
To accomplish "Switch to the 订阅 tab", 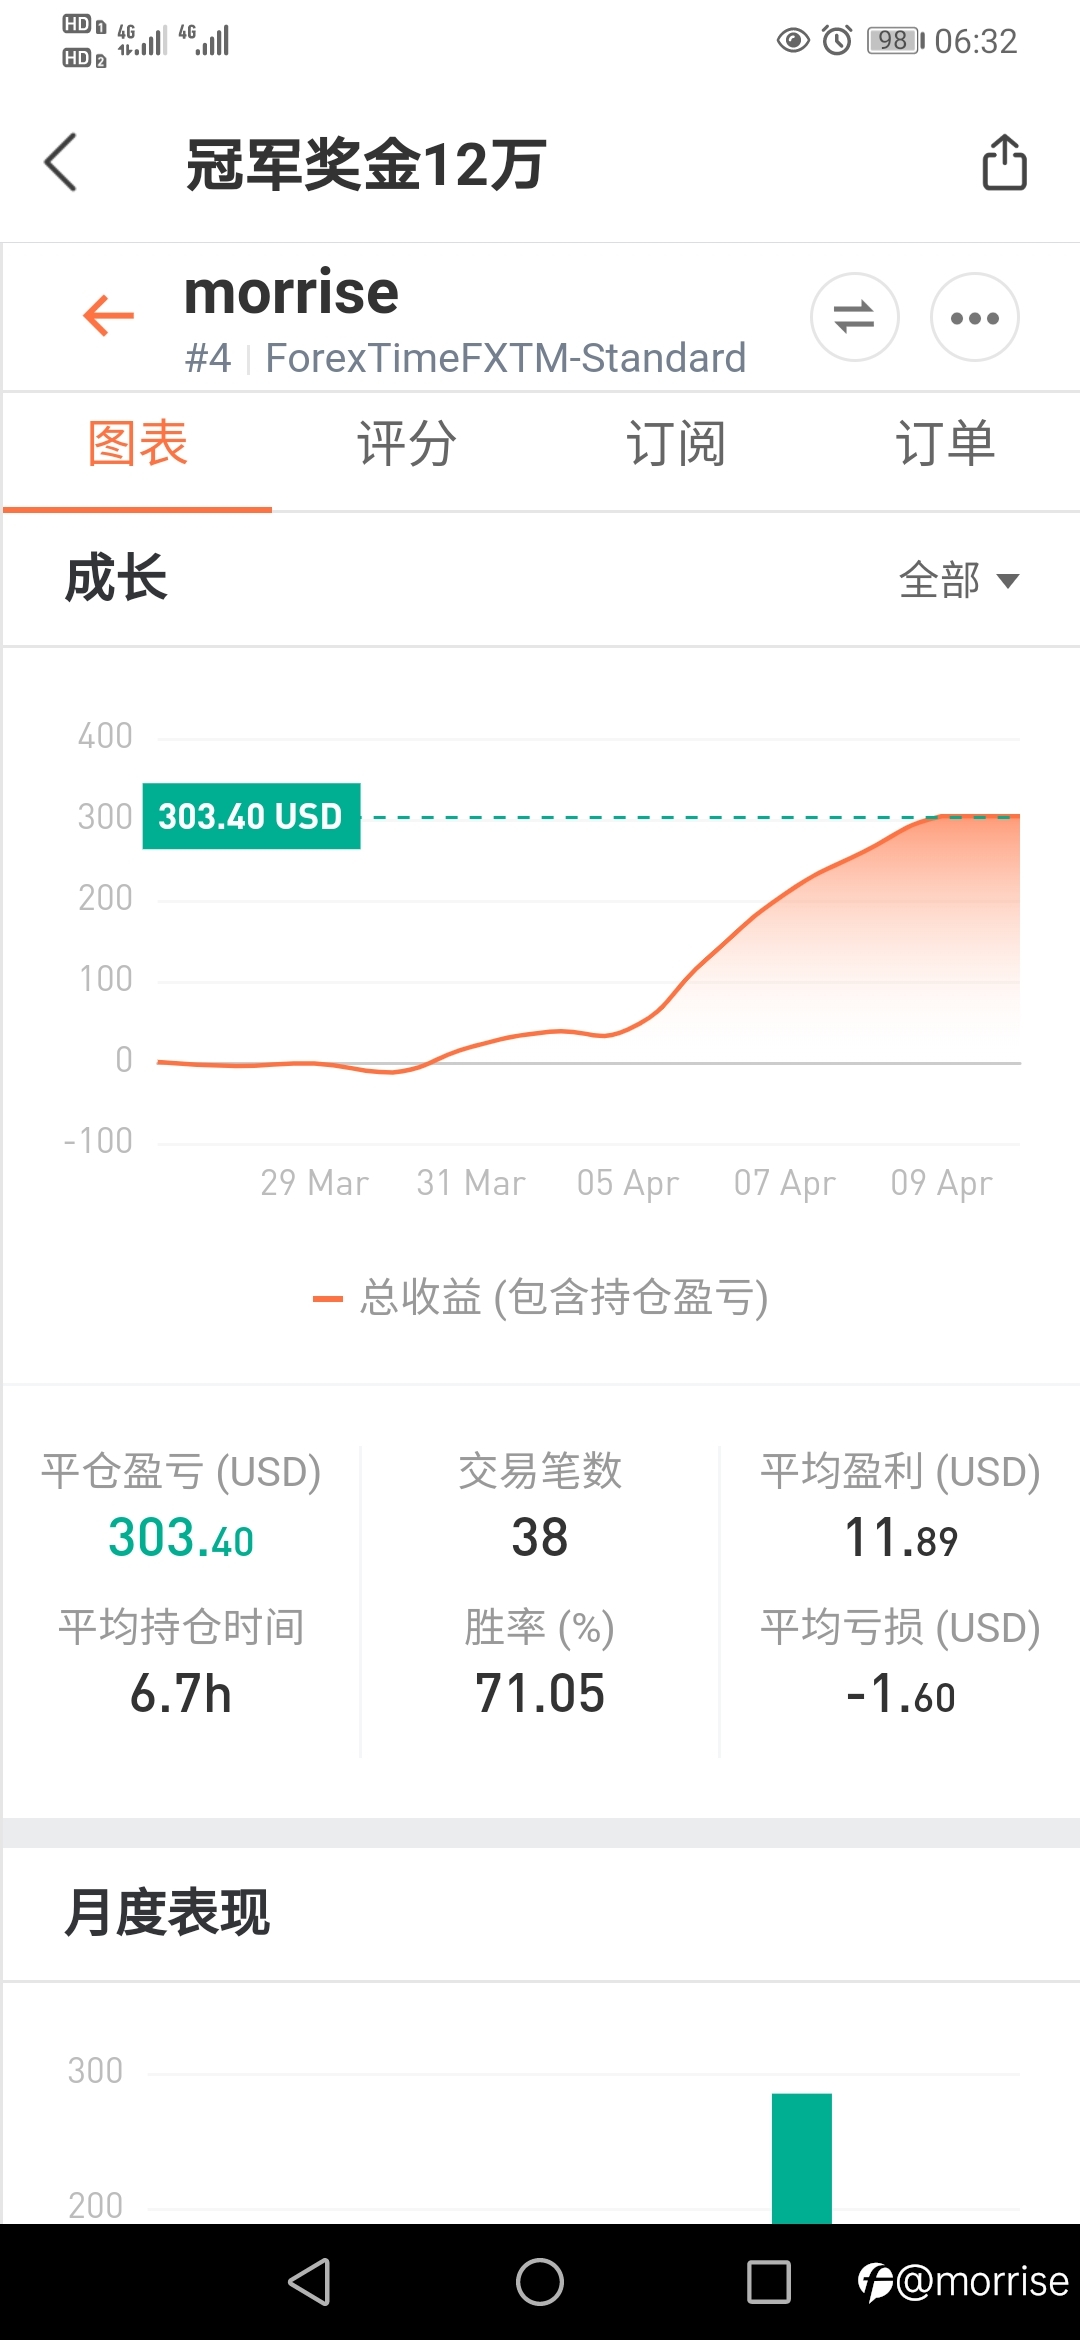I will 676,444.
